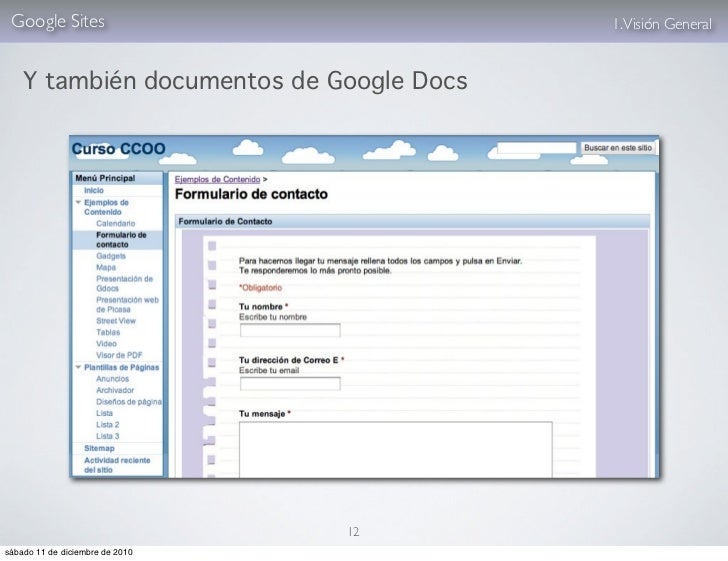Open the Lista 2 page
728x561 pixels.
pos(108,425)
